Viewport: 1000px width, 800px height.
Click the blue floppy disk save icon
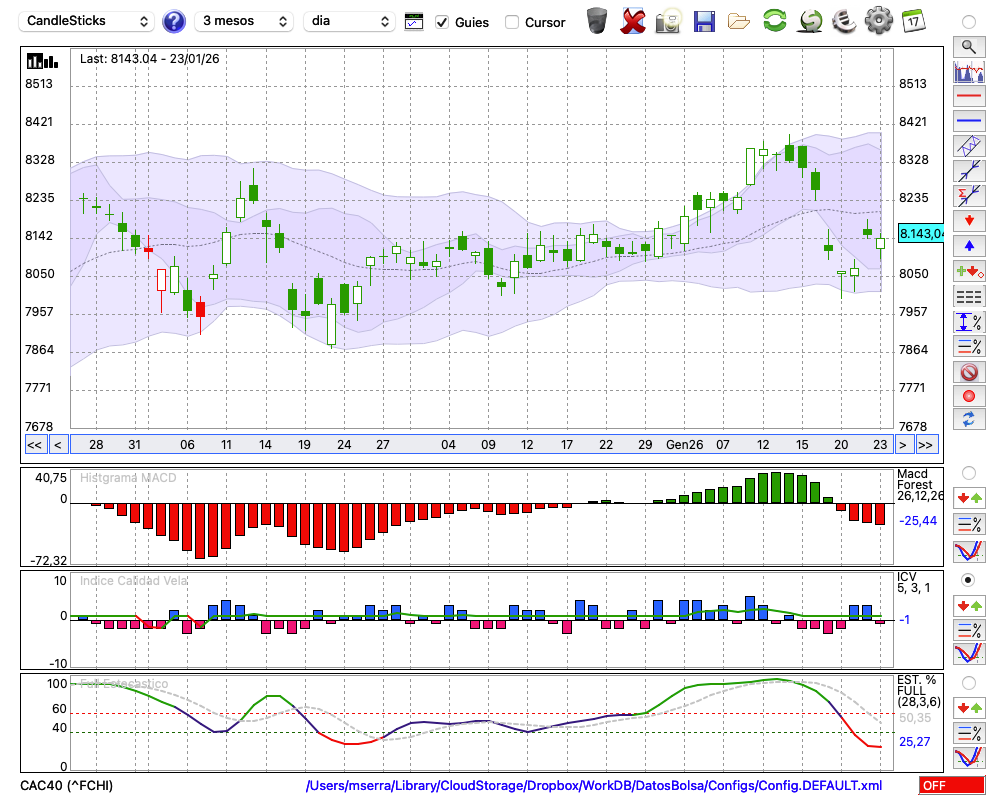tap(704, 21)
